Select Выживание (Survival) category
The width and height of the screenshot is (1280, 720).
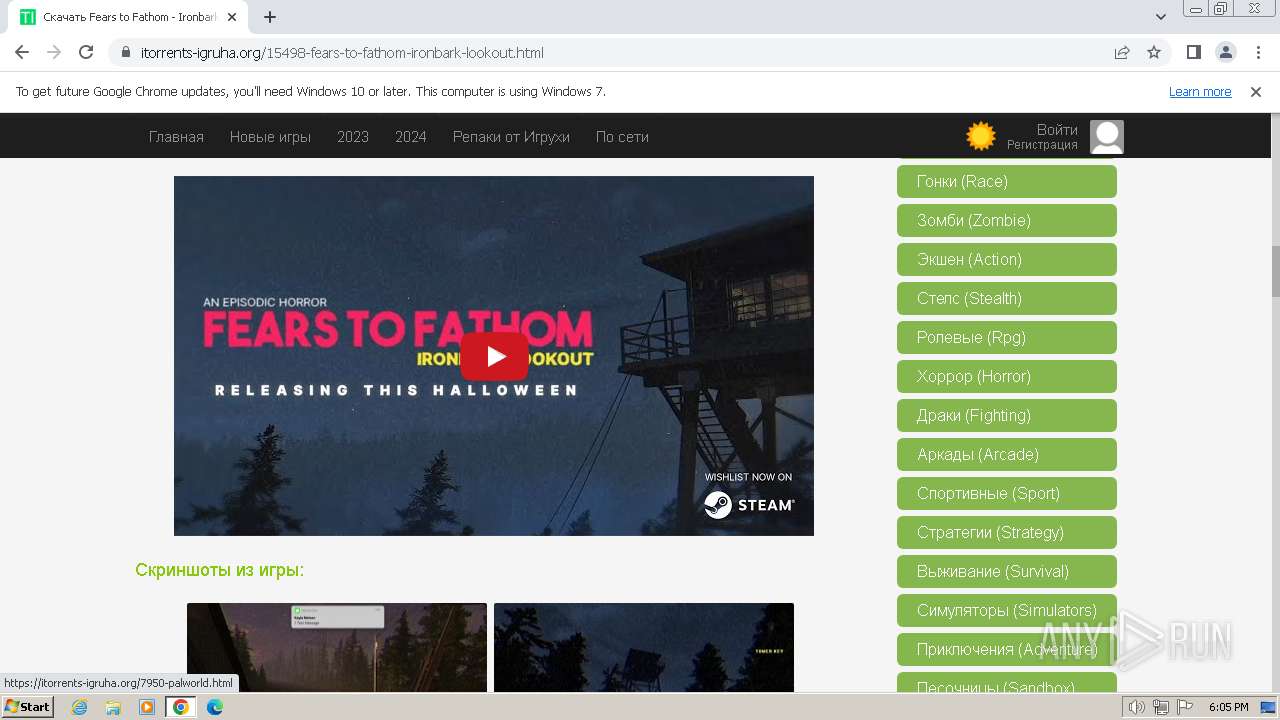point(1007,571)
